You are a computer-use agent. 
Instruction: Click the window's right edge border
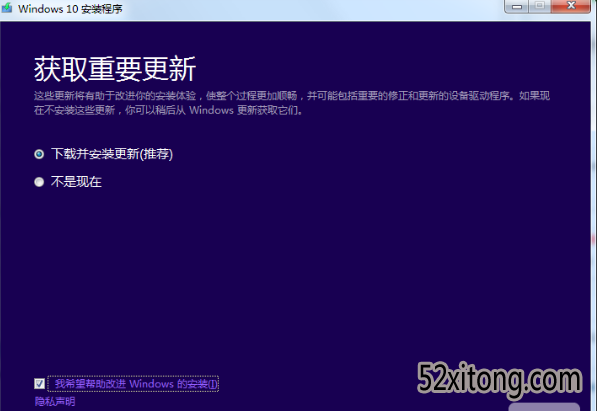point(593,213)
